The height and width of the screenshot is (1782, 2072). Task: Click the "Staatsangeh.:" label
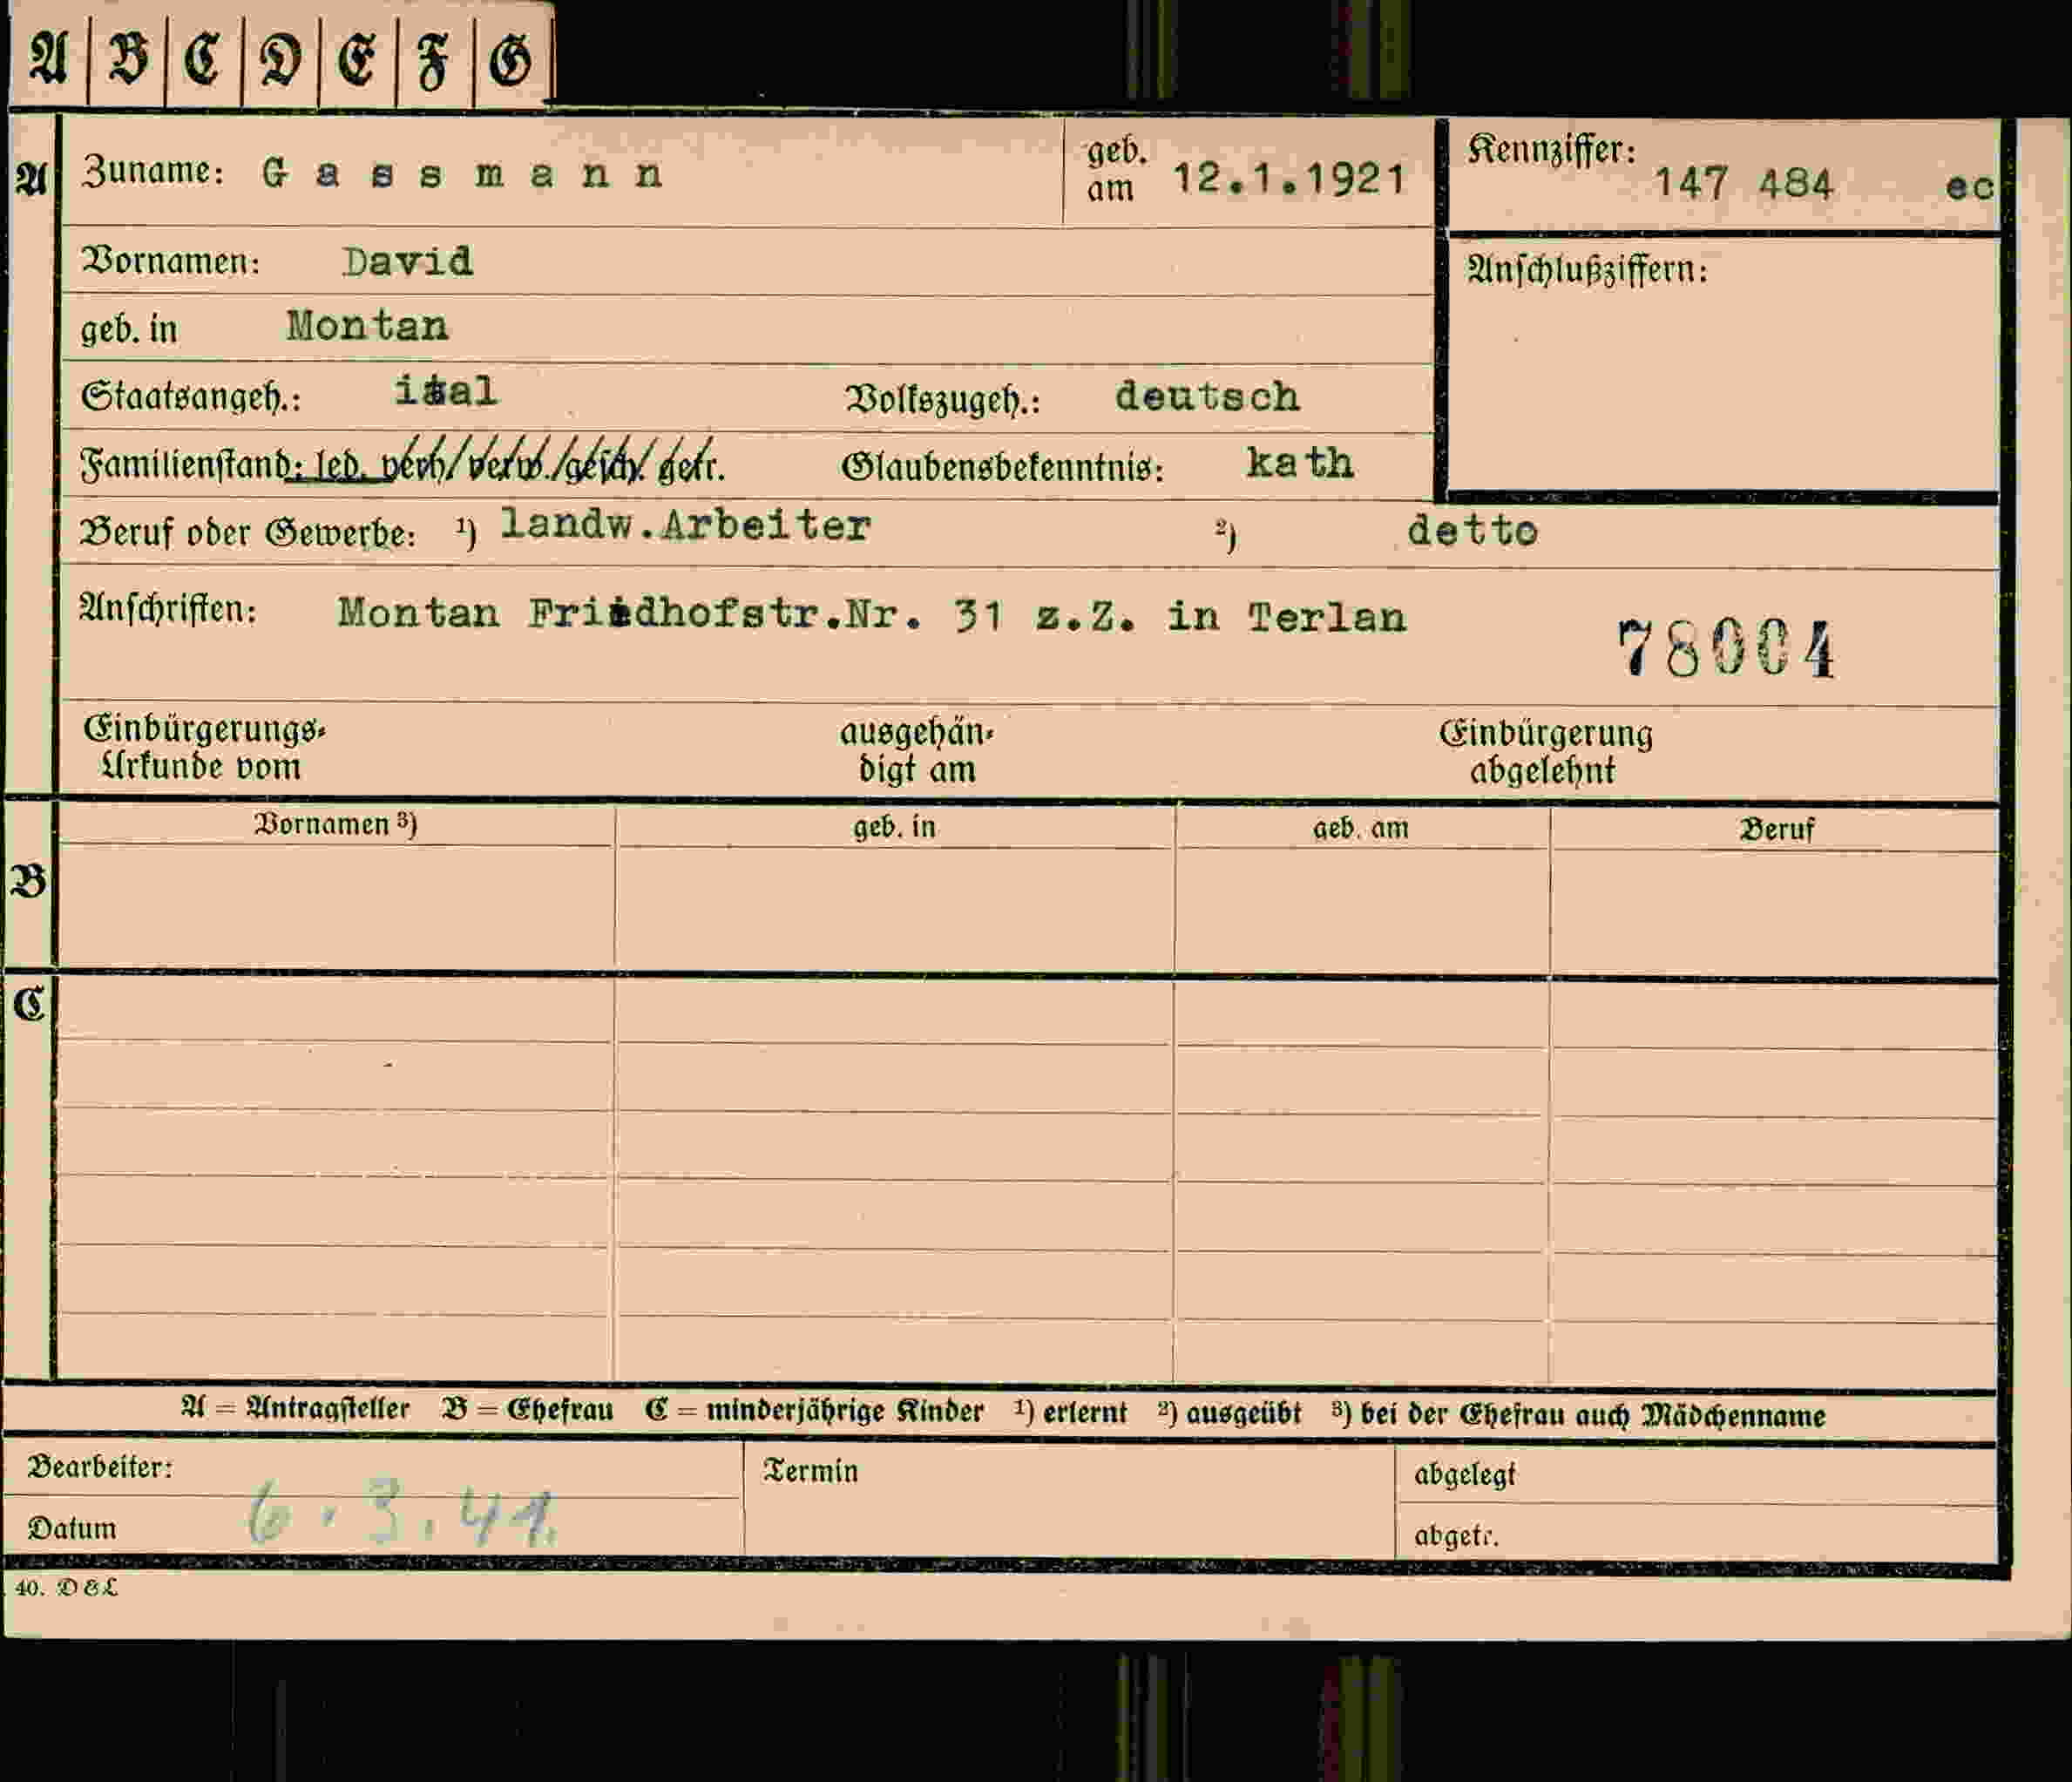(190, 397)
